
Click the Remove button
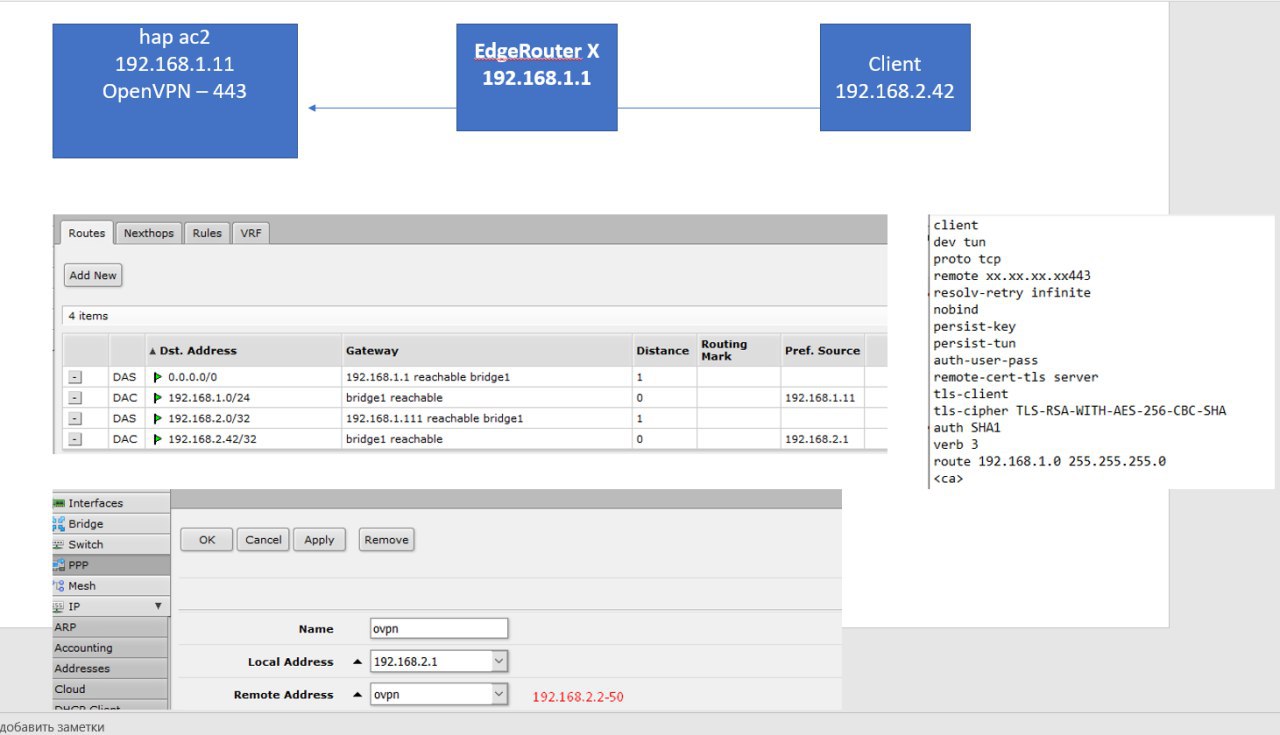pyautogui.click(x=386, y=540)
